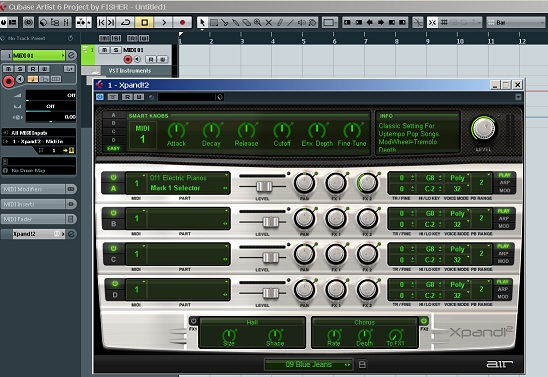
Task: Click the master LEVEL knob in the Xpand!2 window
Action: 483,128
